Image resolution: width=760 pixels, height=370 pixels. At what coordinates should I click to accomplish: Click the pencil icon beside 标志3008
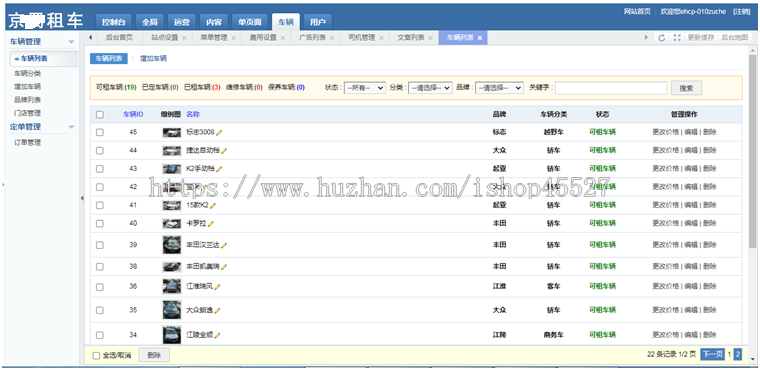click(x=219, y=132)
